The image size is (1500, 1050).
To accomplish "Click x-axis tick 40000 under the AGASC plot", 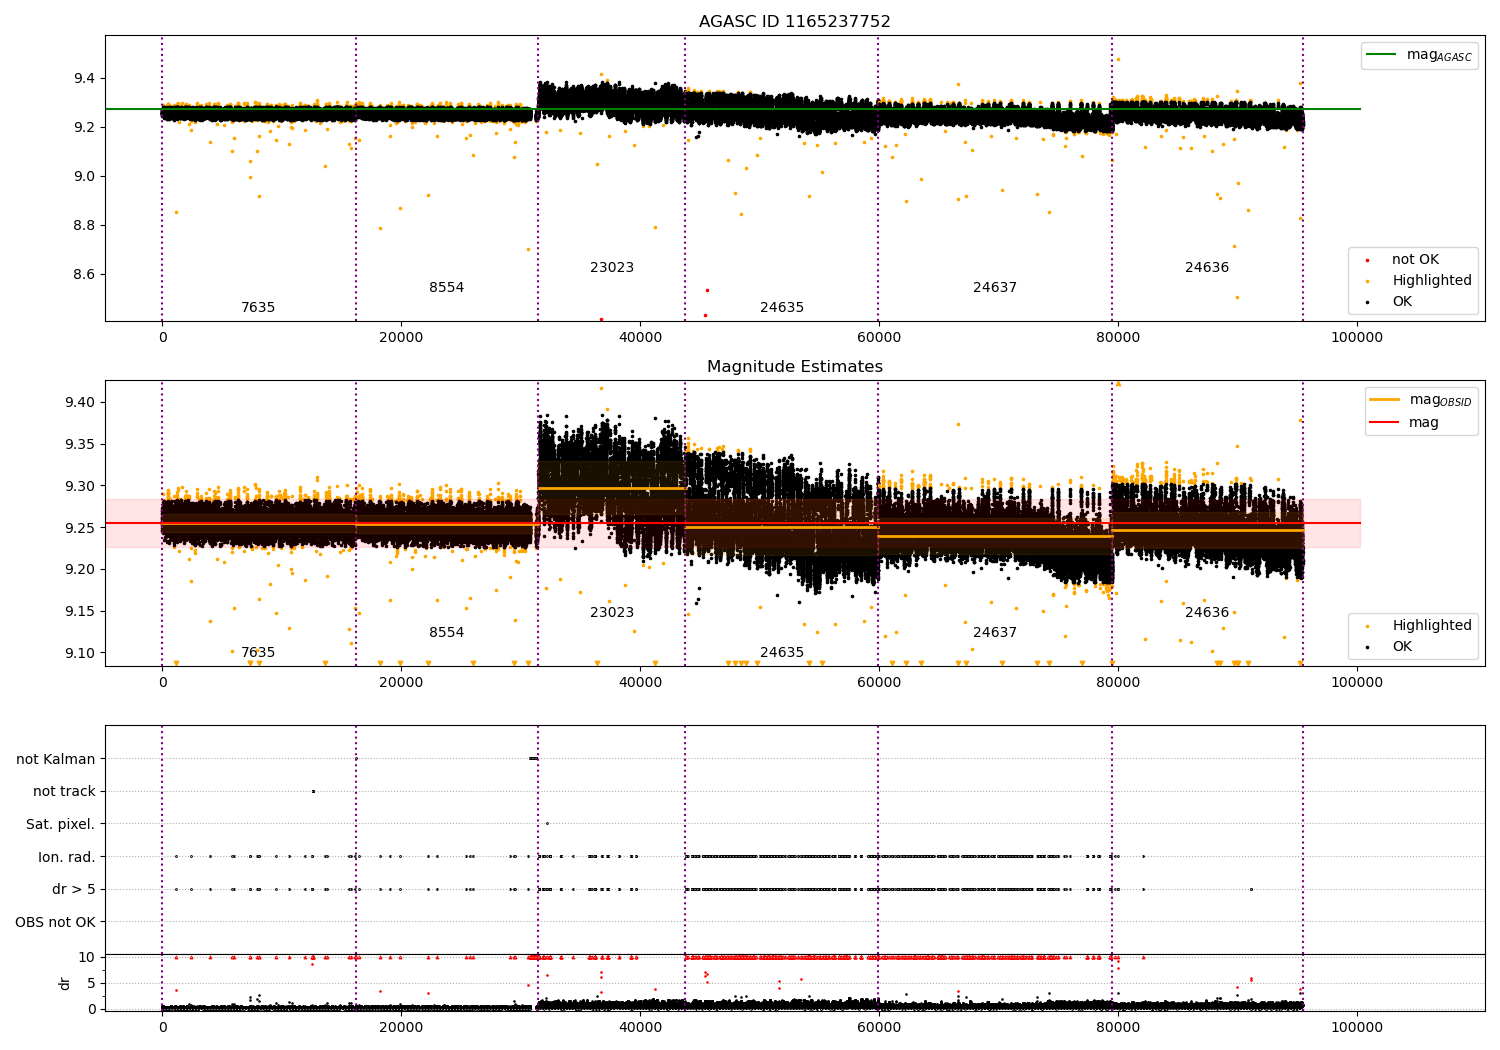I will click(640, 338).
